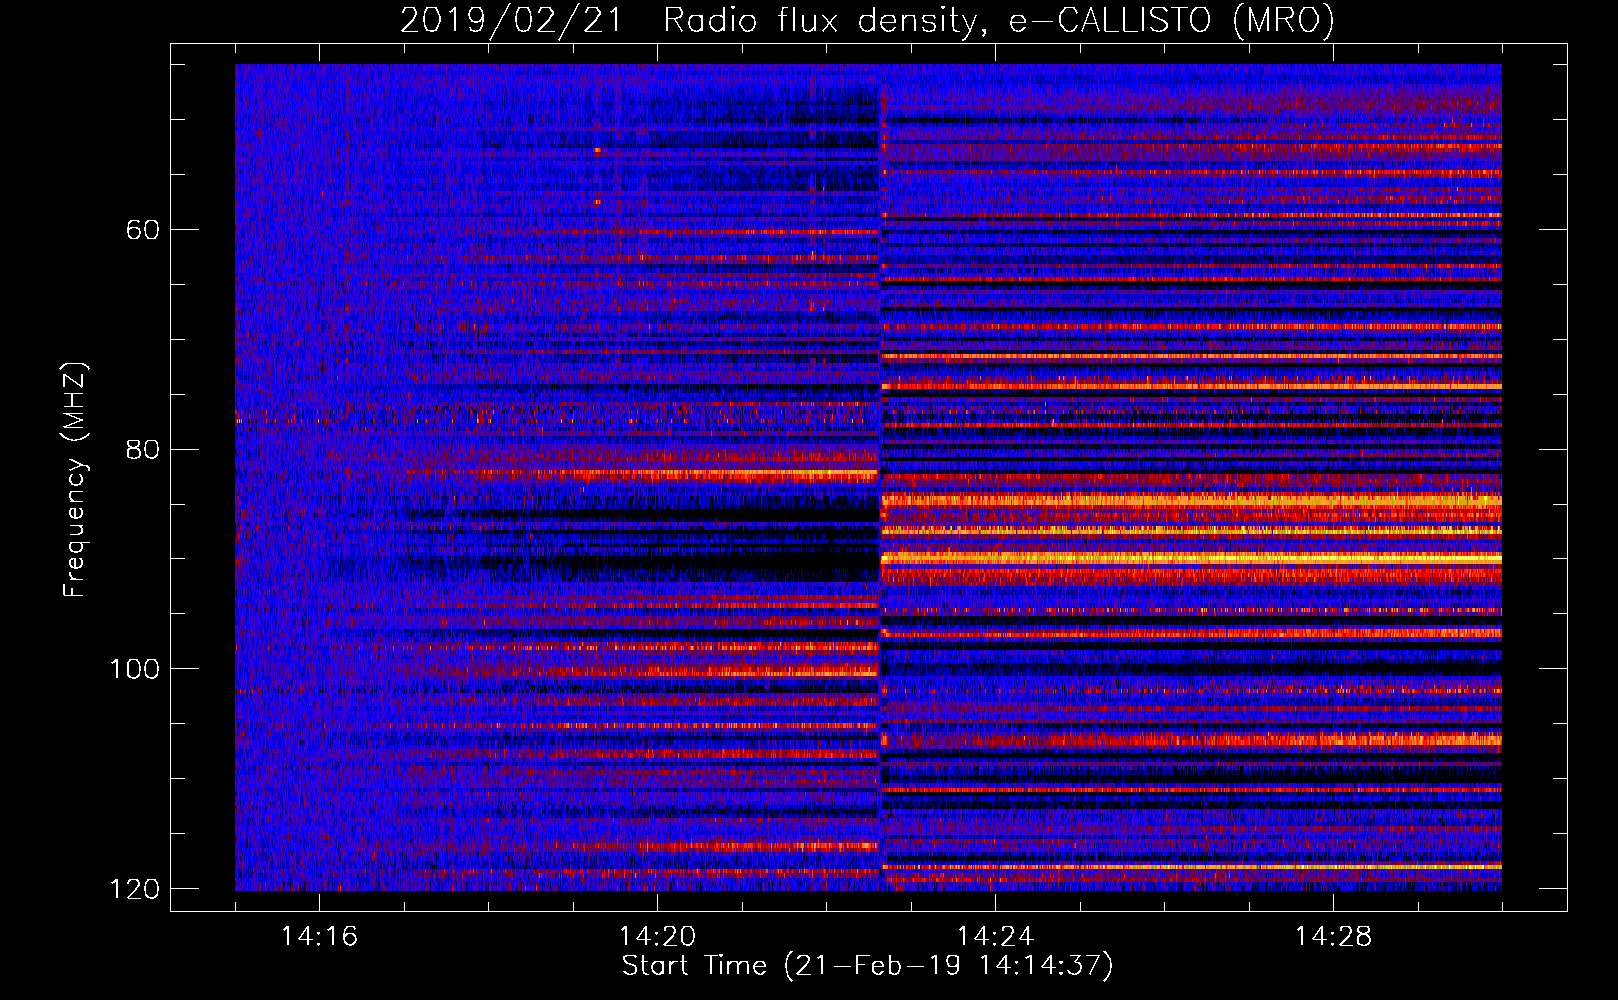Select the 14:24 time tick label

995,937
